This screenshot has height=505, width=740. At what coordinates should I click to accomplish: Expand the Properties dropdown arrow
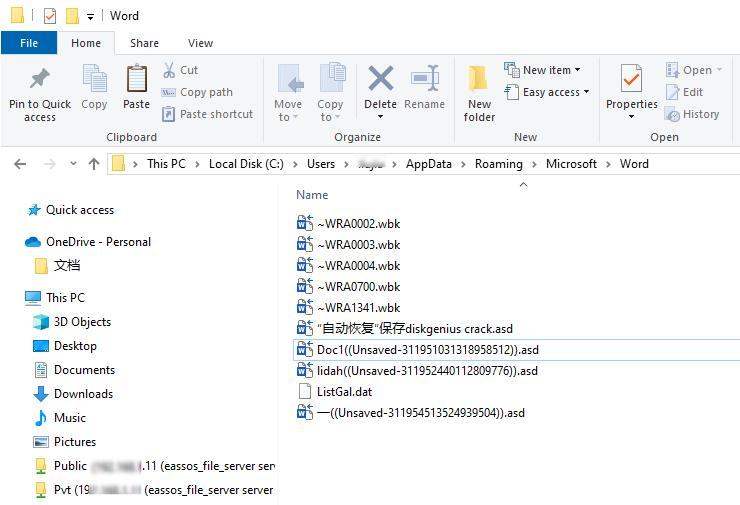click(x=631, y=117)
